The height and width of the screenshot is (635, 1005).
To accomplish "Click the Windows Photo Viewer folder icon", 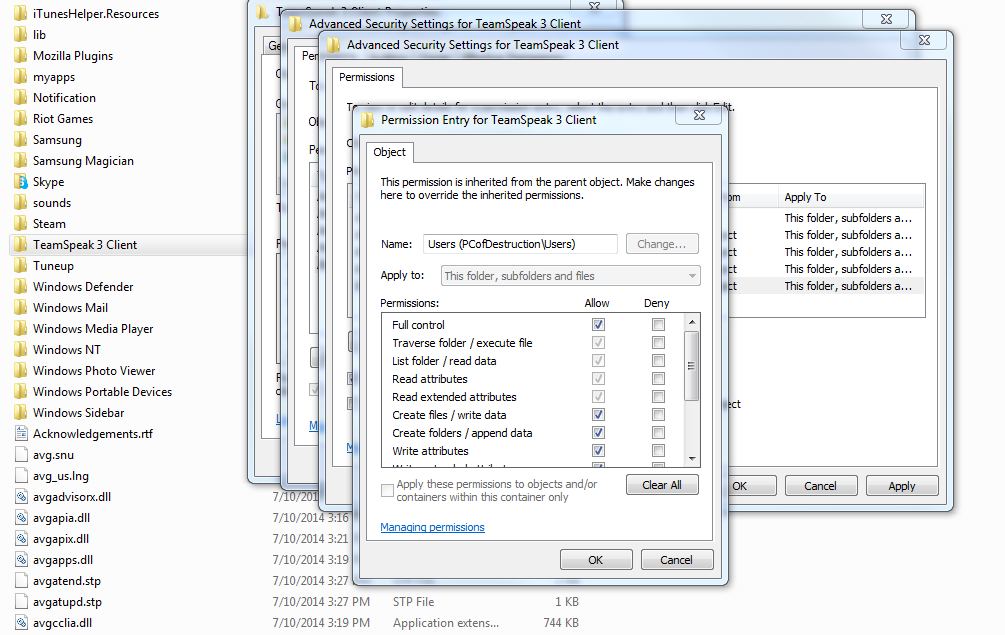I will tap(21, 371).
